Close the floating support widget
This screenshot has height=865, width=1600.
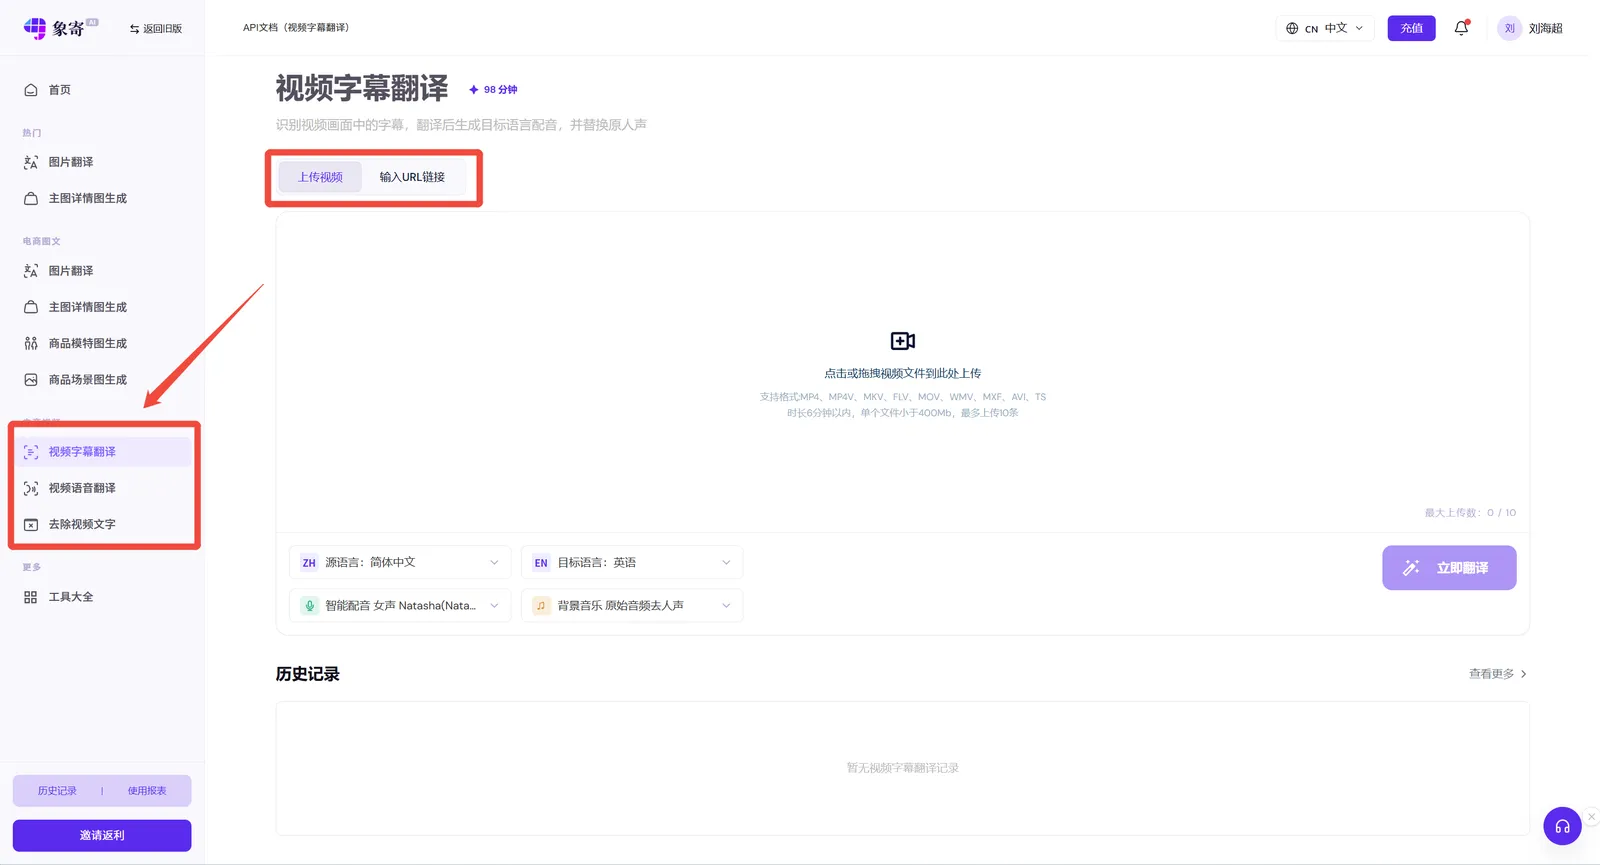[x=1591, y=817]
